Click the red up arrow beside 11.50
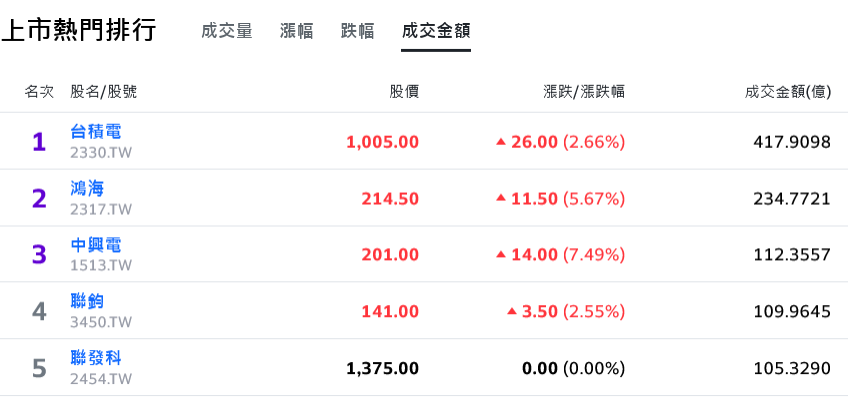 (500, 199)
